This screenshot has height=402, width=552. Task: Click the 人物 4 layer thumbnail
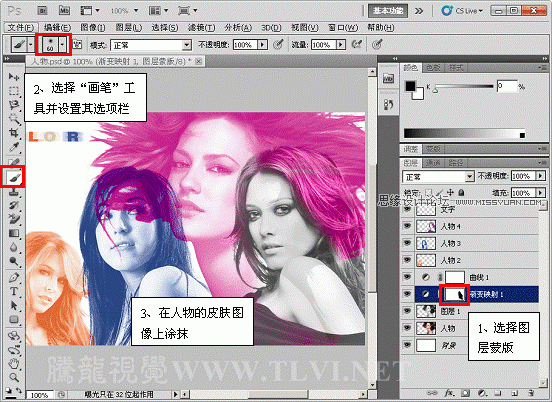pos(426,226)
